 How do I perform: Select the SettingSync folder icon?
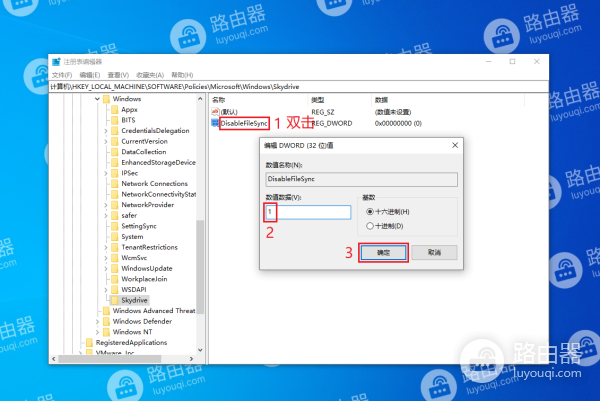[x=114, y=226]
